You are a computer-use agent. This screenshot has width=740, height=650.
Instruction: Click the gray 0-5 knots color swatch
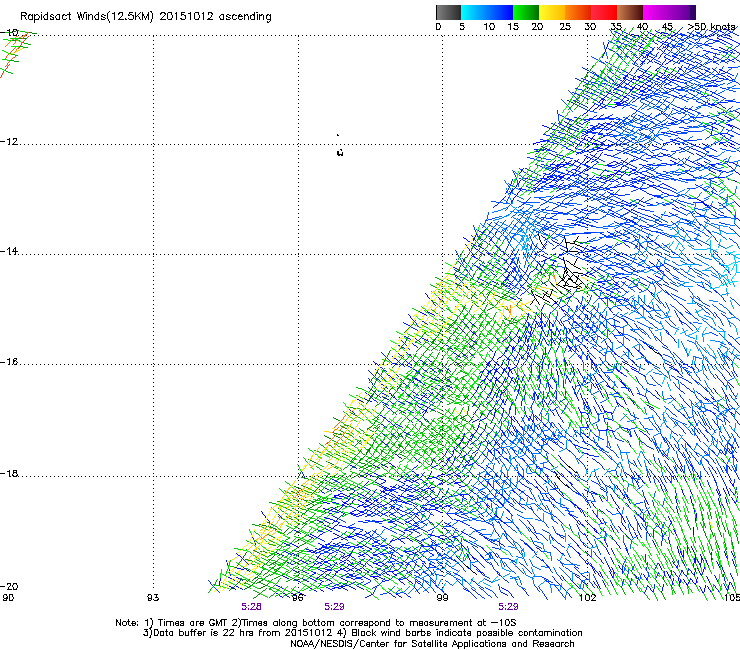[x=448, y=12]
